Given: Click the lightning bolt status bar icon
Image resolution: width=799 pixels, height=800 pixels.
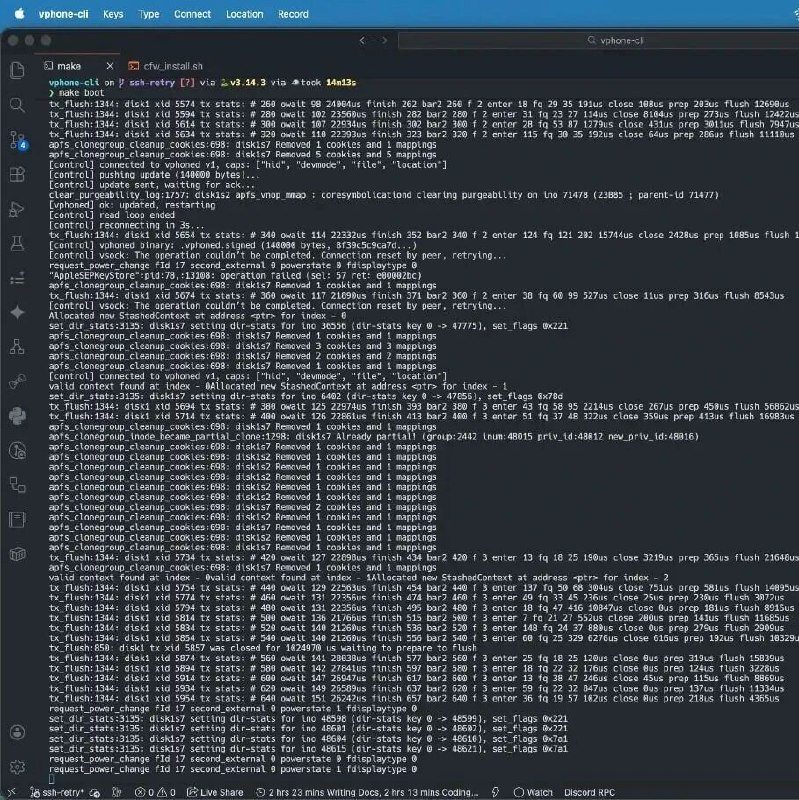Looking at the screenshot, I should click(x=495, y=792).
